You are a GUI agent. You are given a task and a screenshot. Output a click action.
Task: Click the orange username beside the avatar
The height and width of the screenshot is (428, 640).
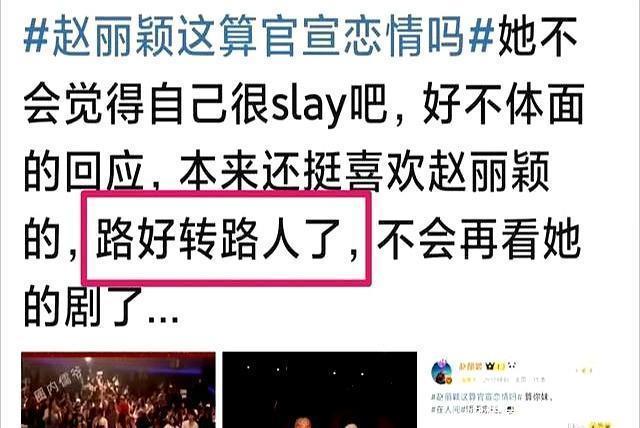(471, 366)
